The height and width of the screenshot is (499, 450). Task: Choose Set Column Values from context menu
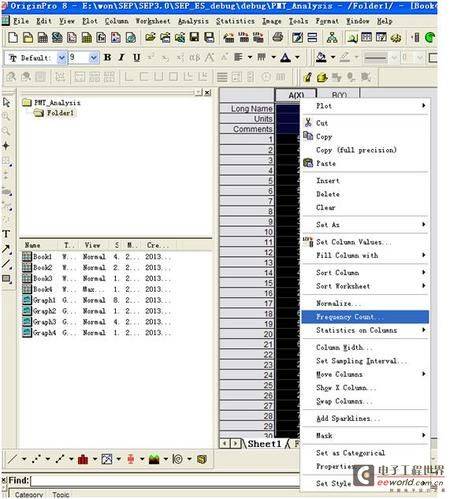pos(365,242)
